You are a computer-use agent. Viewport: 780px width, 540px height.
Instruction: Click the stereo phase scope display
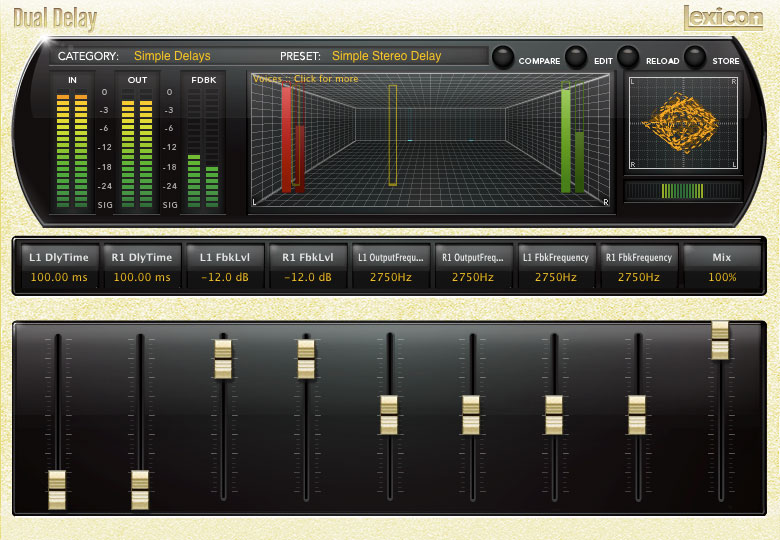tap(683, 122)
